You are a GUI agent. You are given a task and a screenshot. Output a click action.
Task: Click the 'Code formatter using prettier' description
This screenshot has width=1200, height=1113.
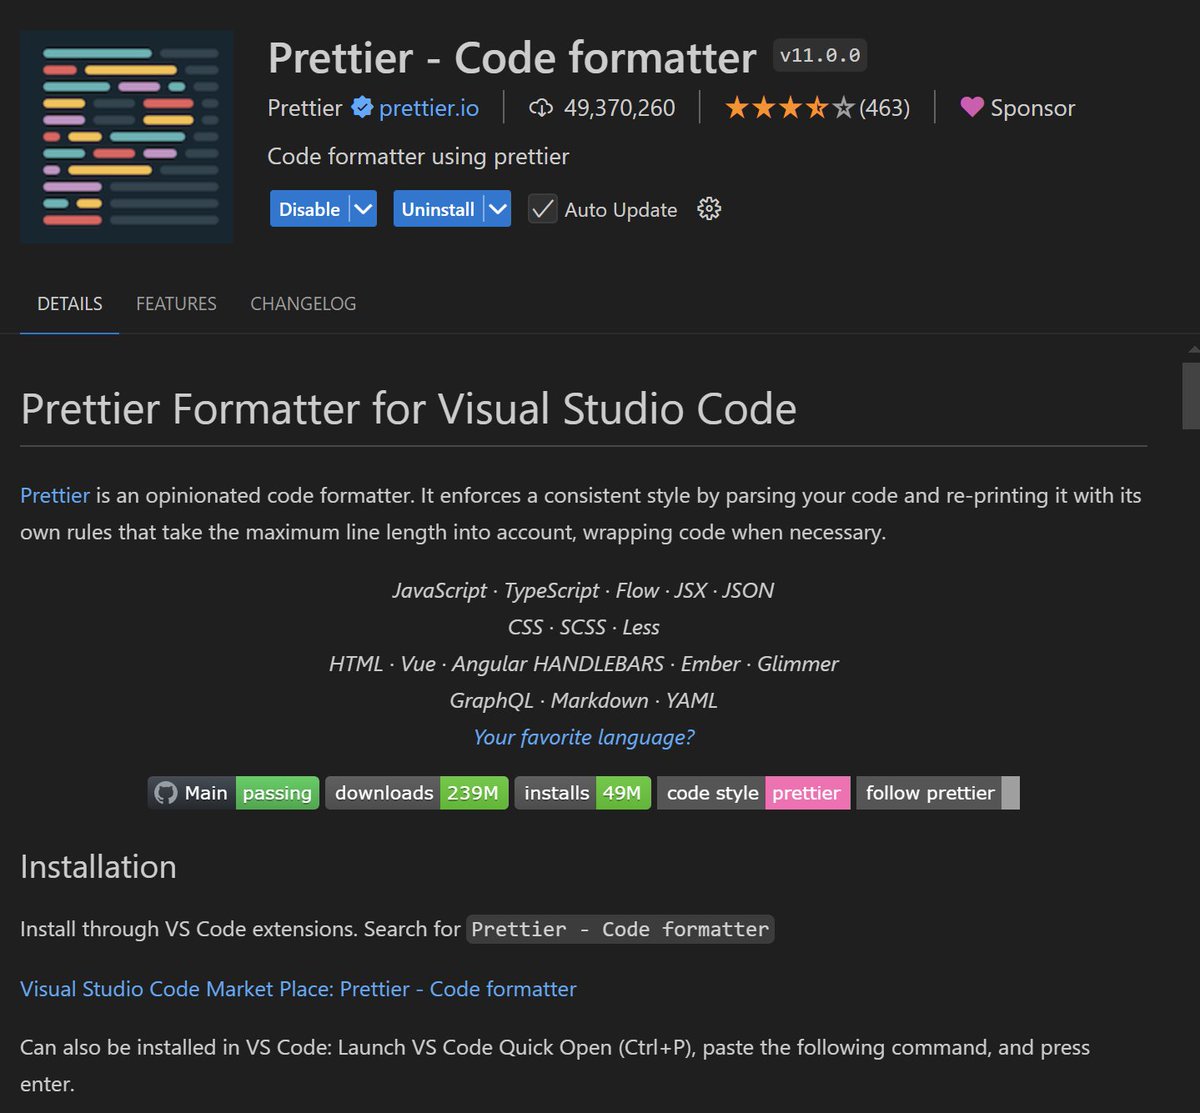pos(418,157)
